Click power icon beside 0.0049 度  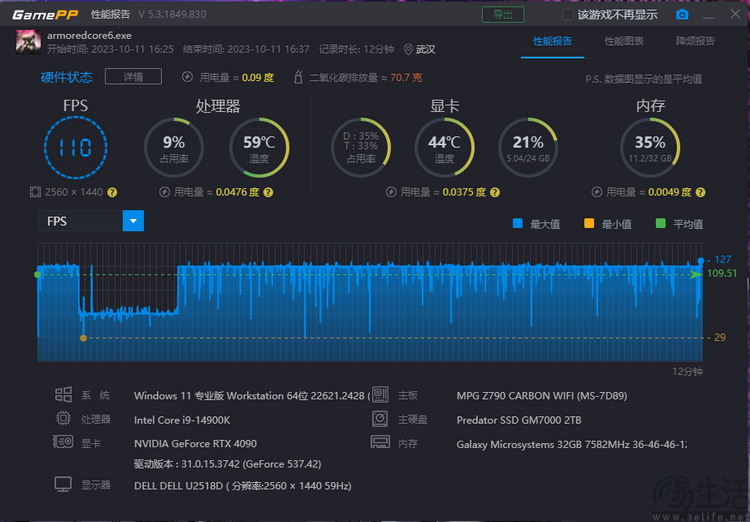pos(596,192)
